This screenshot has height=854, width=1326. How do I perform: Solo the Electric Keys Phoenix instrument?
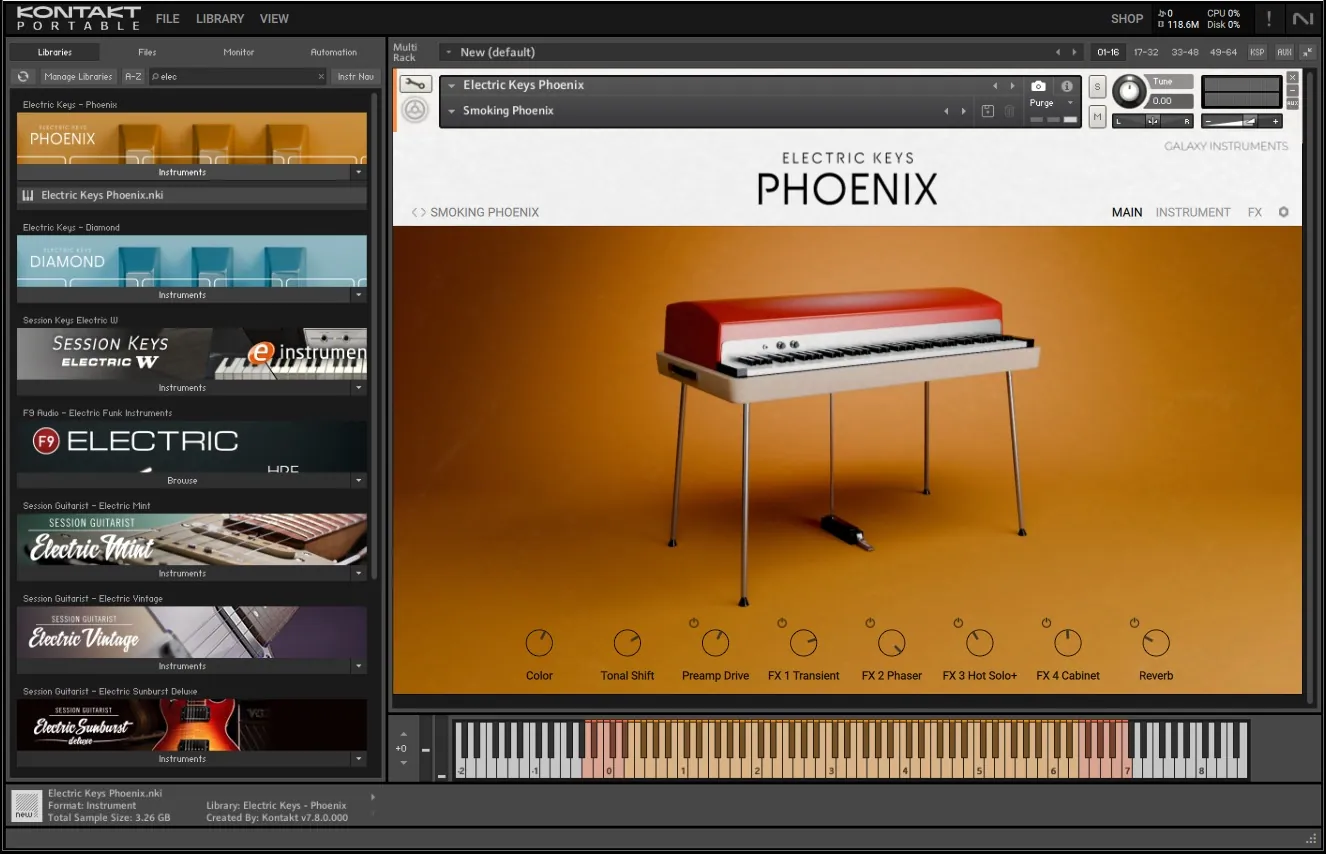point(1096,87)
